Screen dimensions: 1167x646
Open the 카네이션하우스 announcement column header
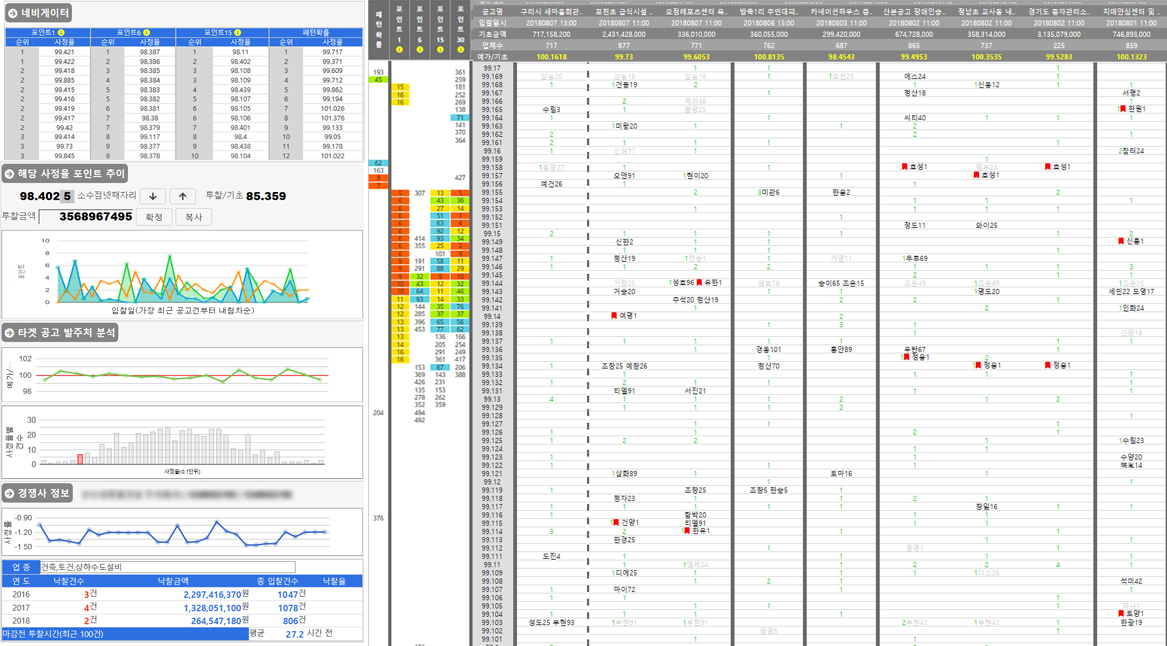pyautogui.click(x=841, y=12)
